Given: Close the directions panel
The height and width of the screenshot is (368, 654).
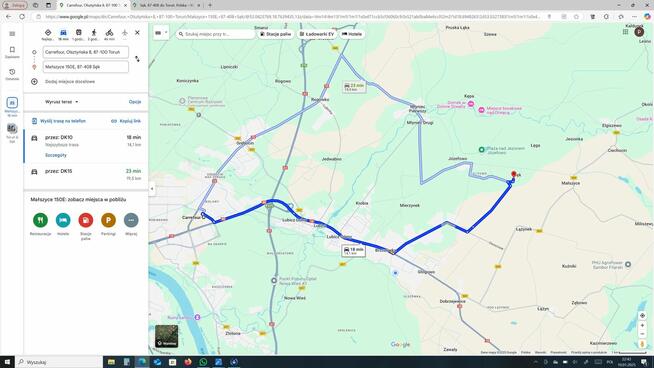Looking at the screenshot, I should coord(137,33).
